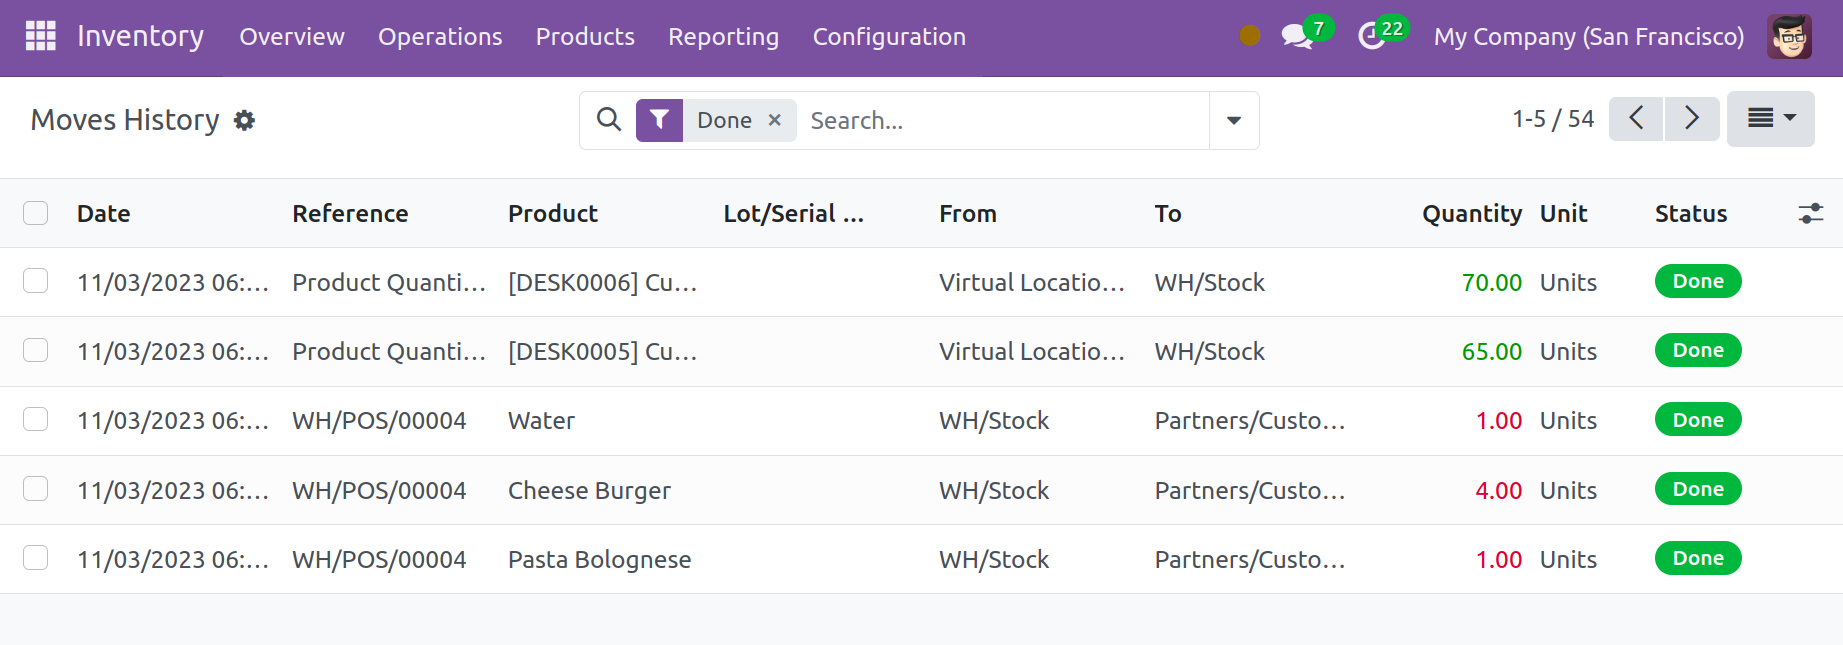
Task: Open the Operations menu
Action: (440, 37)
